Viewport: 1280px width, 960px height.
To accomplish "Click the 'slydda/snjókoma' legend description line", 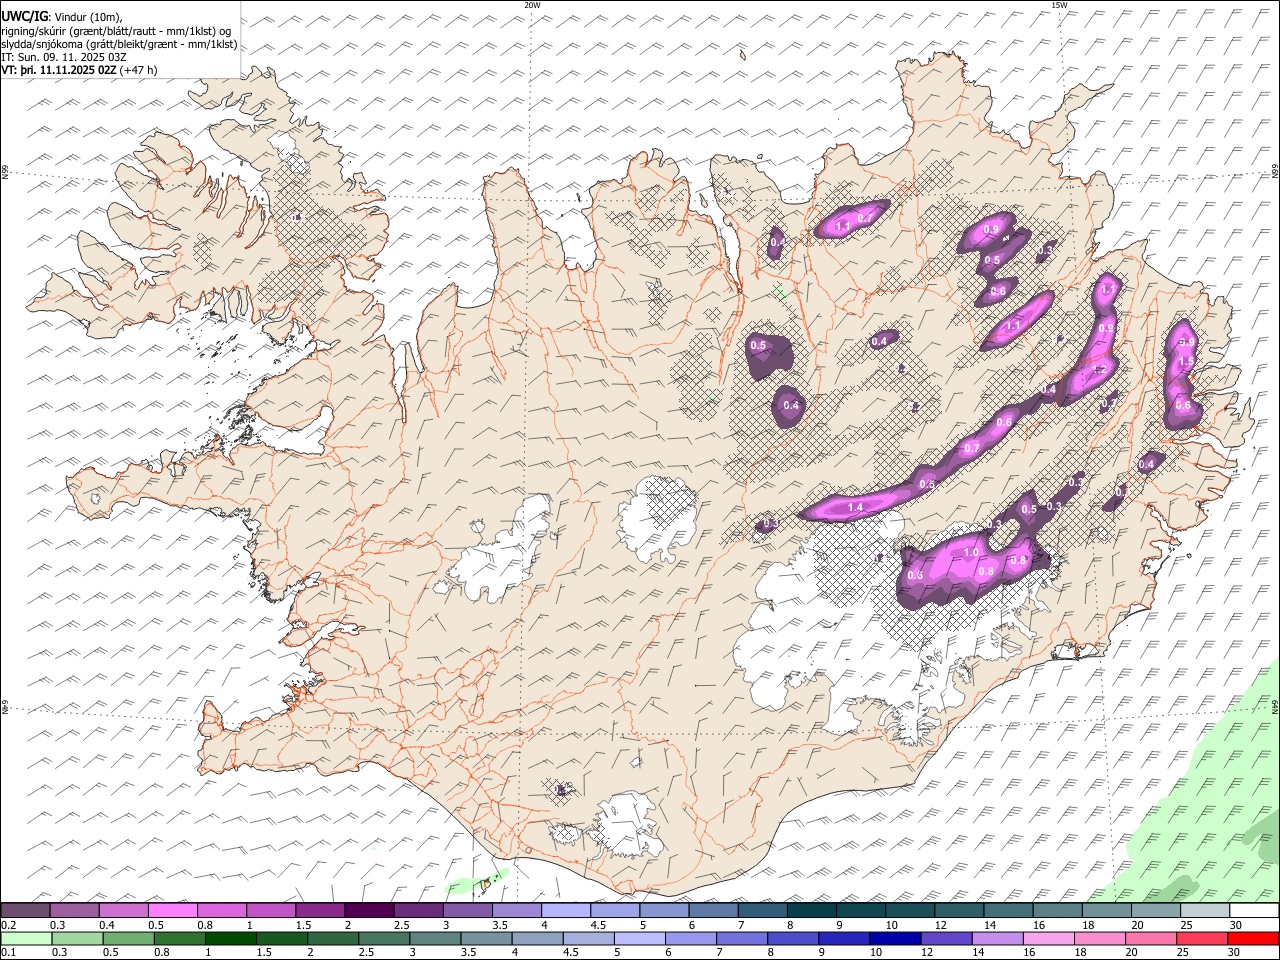I will click(x=119, y=44).
